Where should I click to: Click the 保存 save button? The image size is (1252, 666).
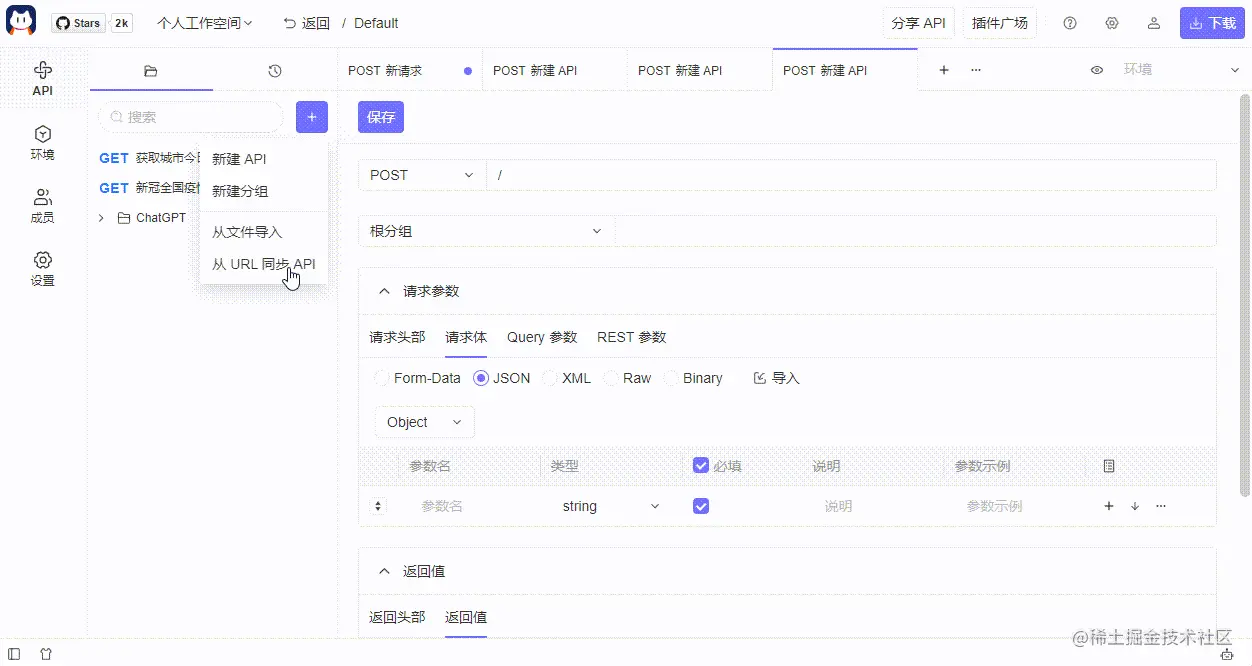click(381, 117)
